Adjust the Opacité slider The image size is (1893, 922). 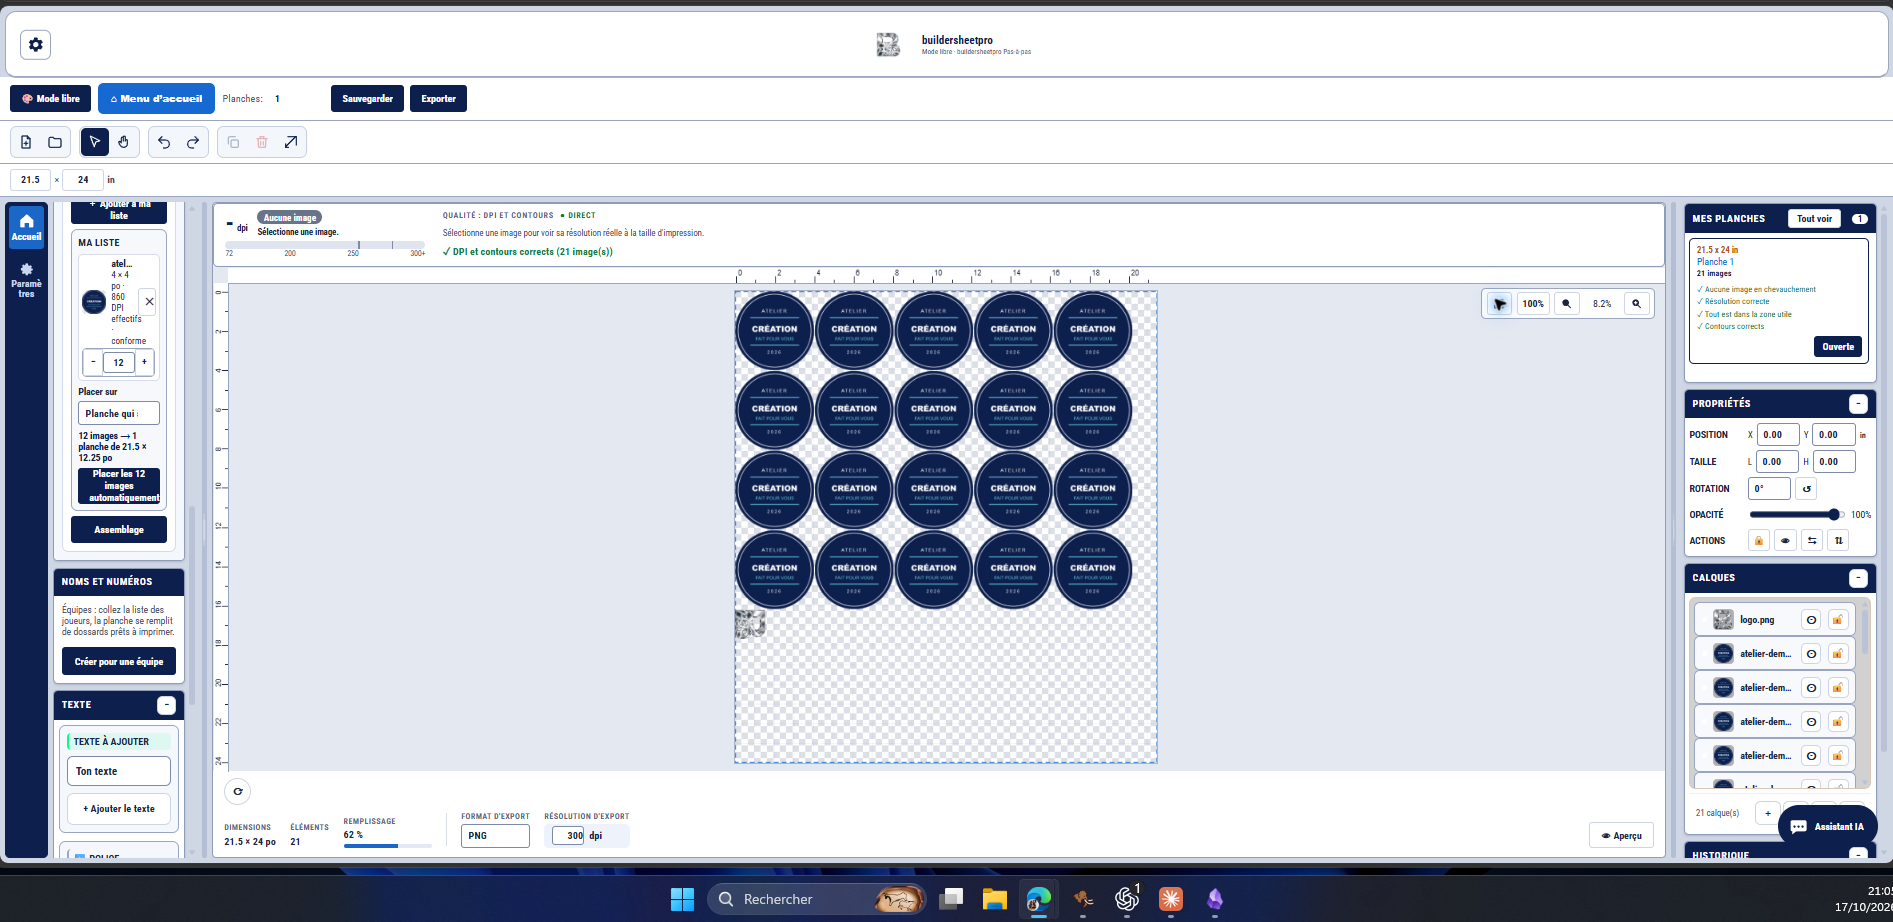1796,515
